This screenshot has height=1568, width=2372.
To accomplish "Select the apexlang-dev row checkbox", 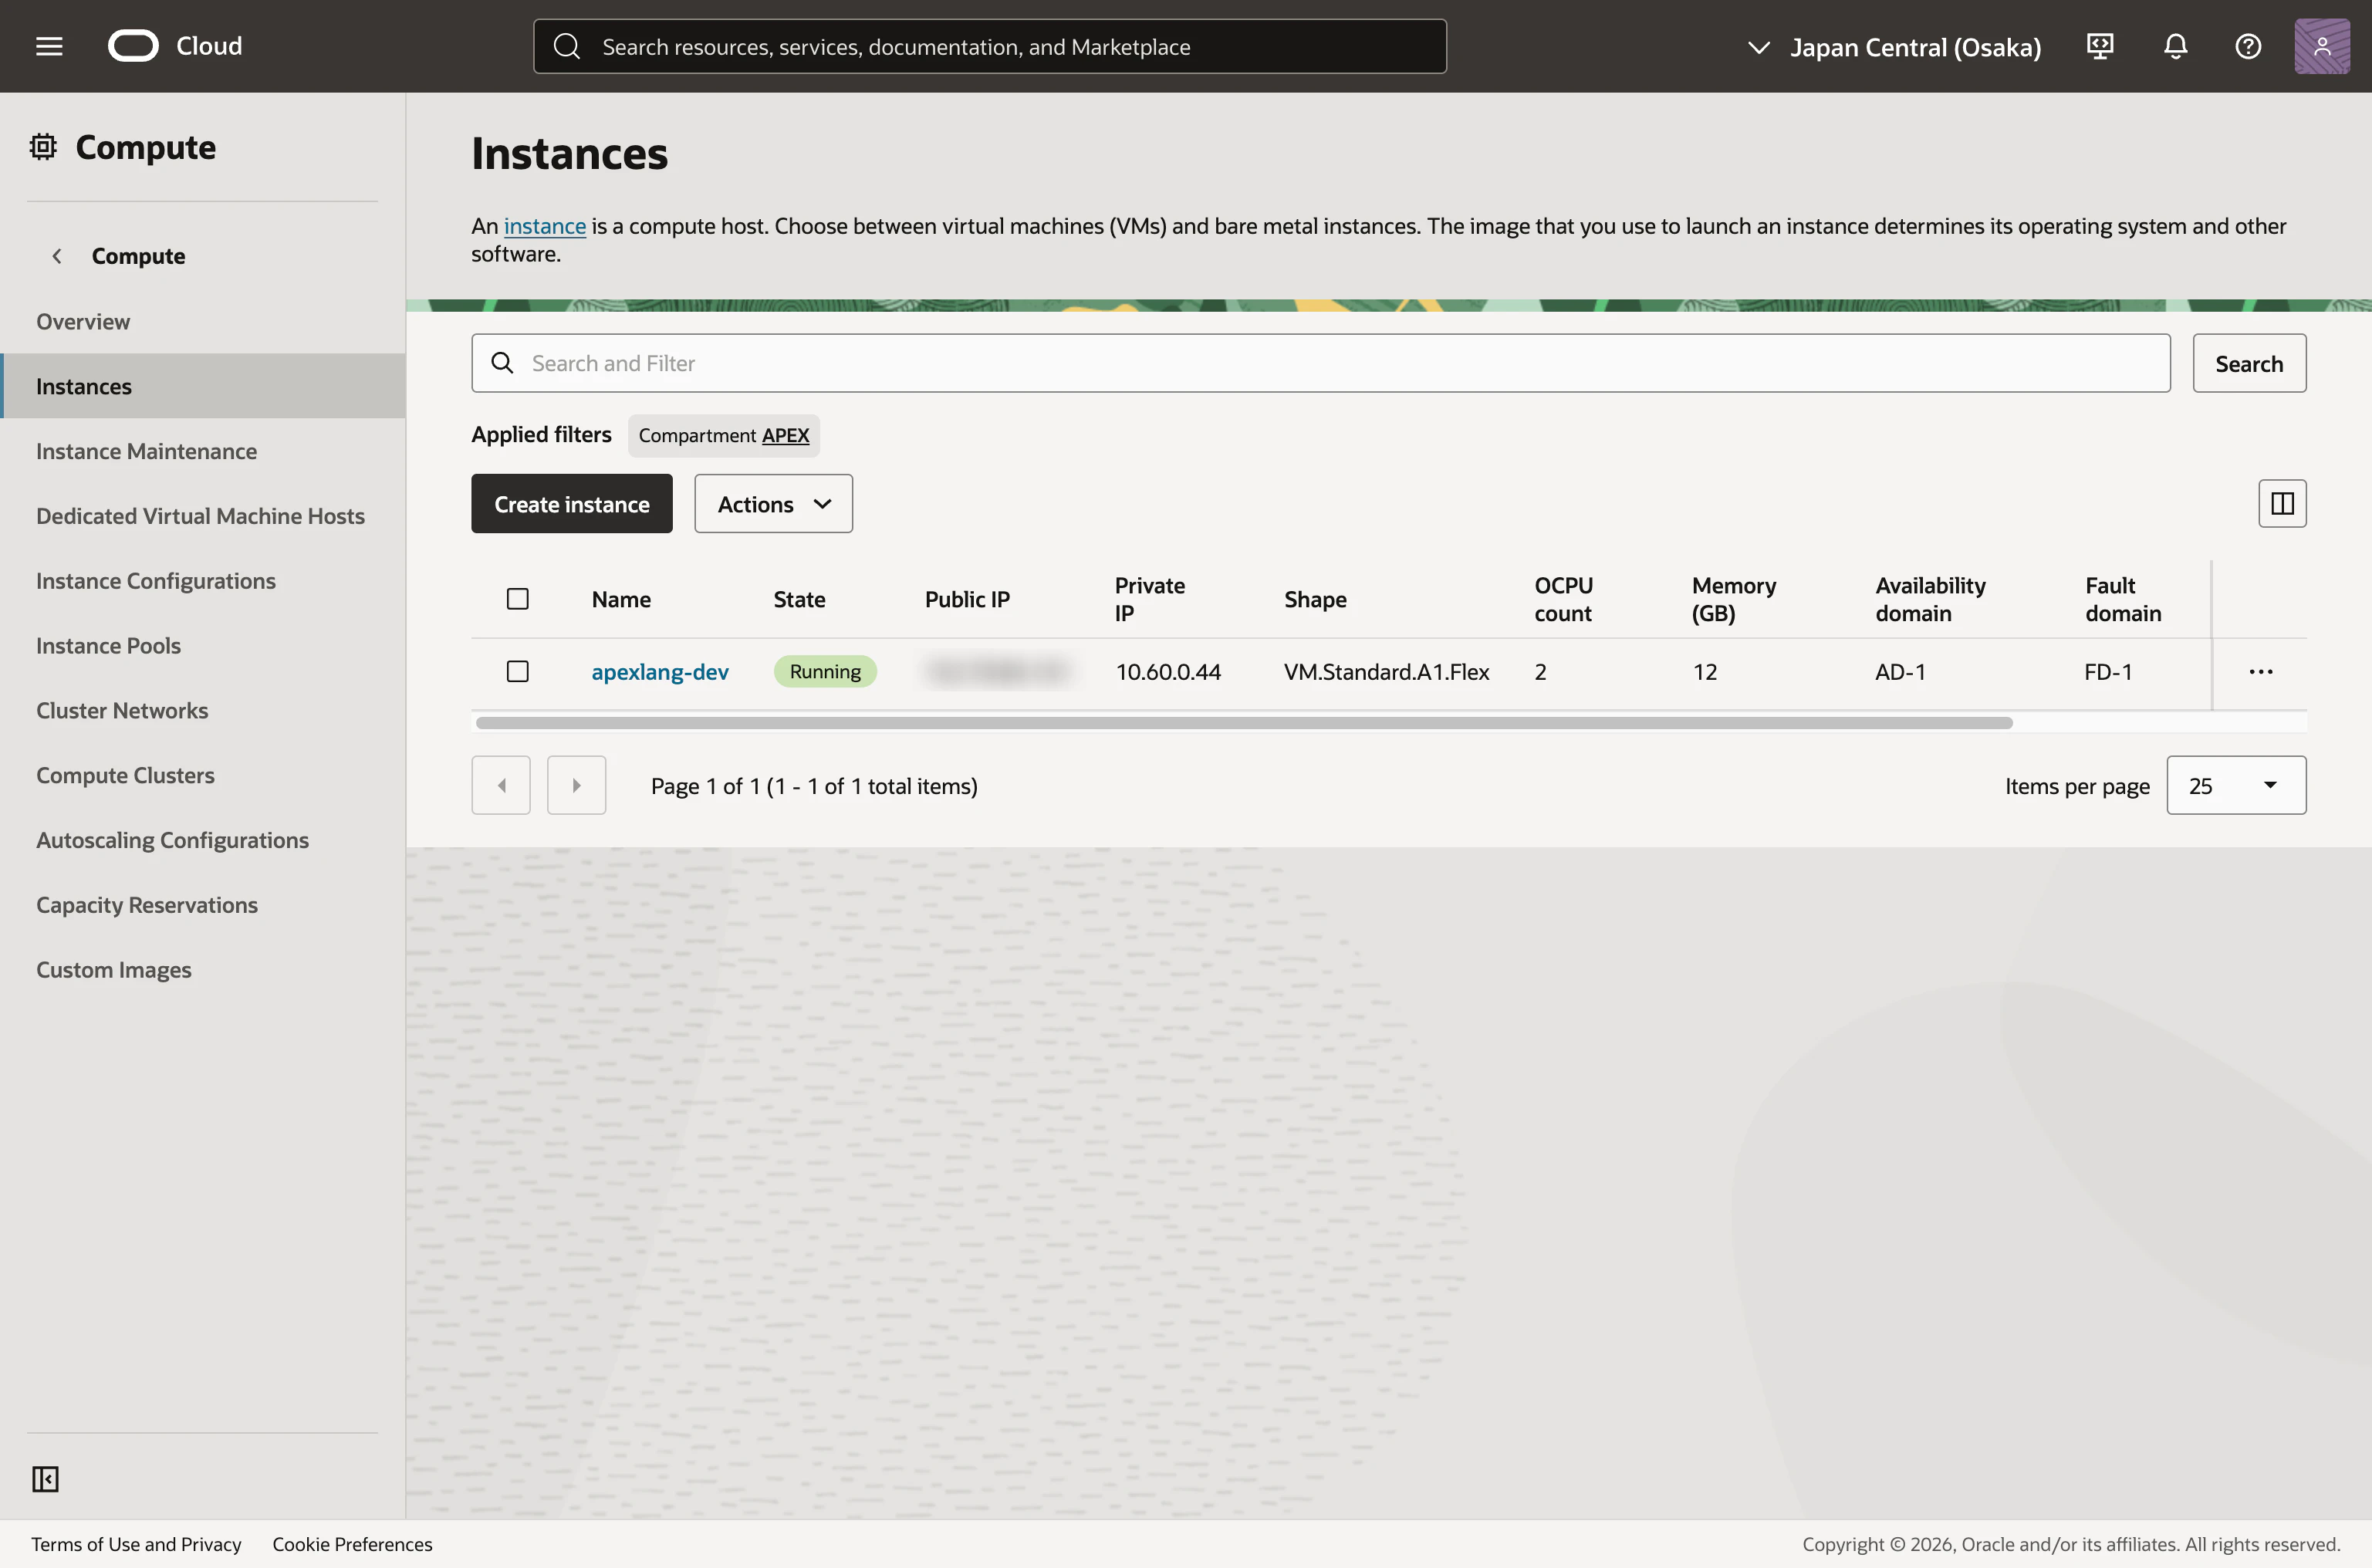I will [x=518, y=672].
